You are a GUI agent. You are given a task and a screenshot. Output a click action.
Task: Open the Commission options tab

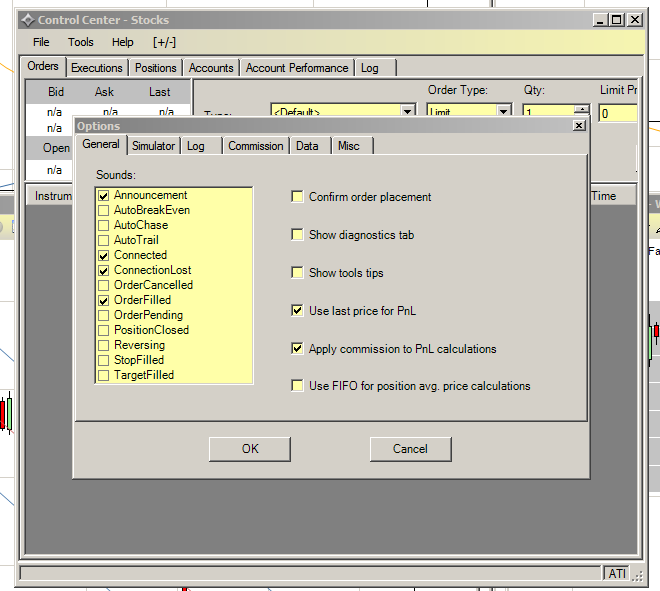click(255, 146)
